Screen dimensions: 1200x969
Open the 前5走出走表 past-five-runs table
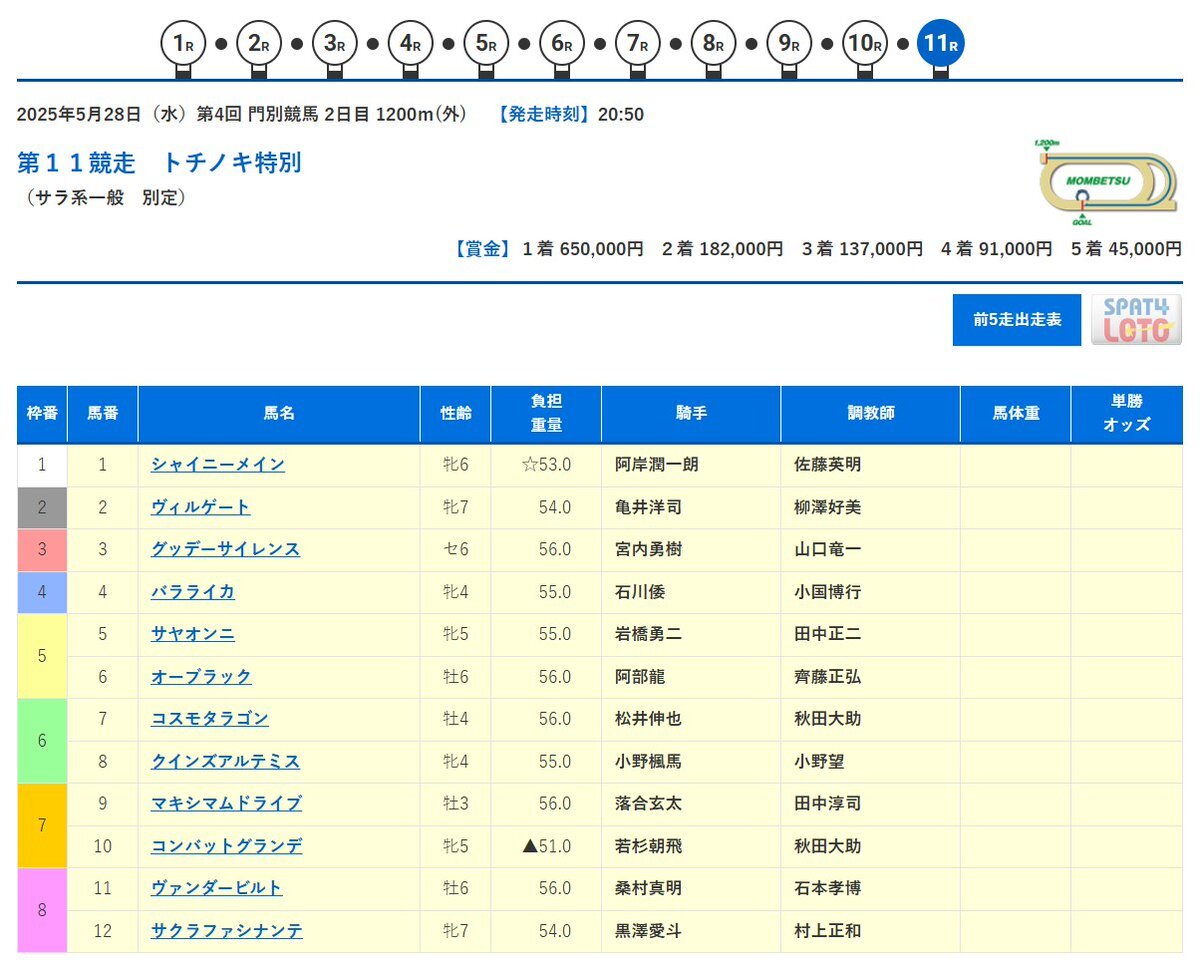pyautogui.click(x=1017, y=320)
